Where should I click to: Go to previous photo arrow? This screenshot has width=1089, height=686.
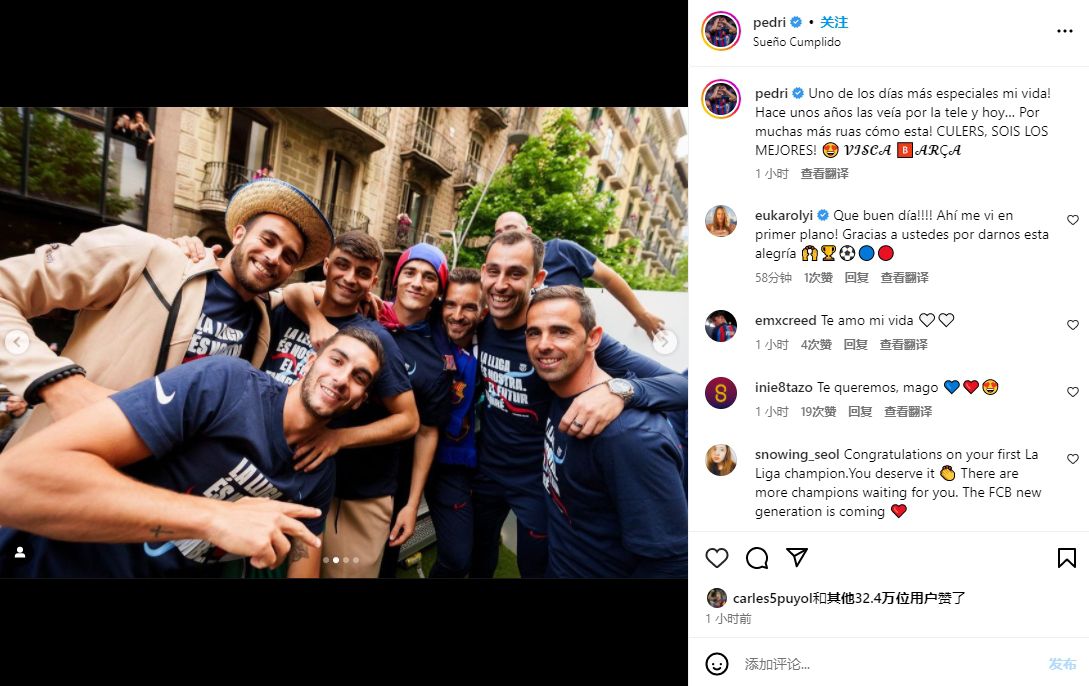(17, 342)
